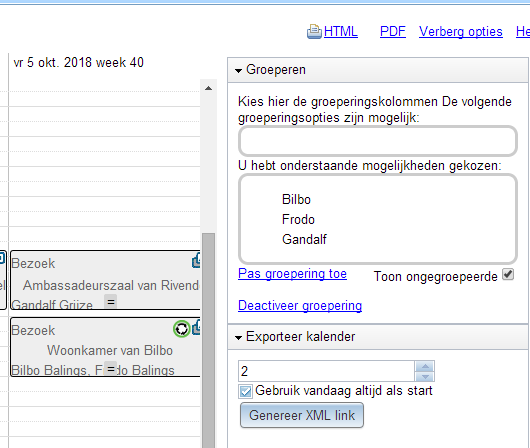Toggle Gebruik vandaag altijd als start
Image resolution: width=530 pixels, height=448 pixels.
tap(245, 392)
